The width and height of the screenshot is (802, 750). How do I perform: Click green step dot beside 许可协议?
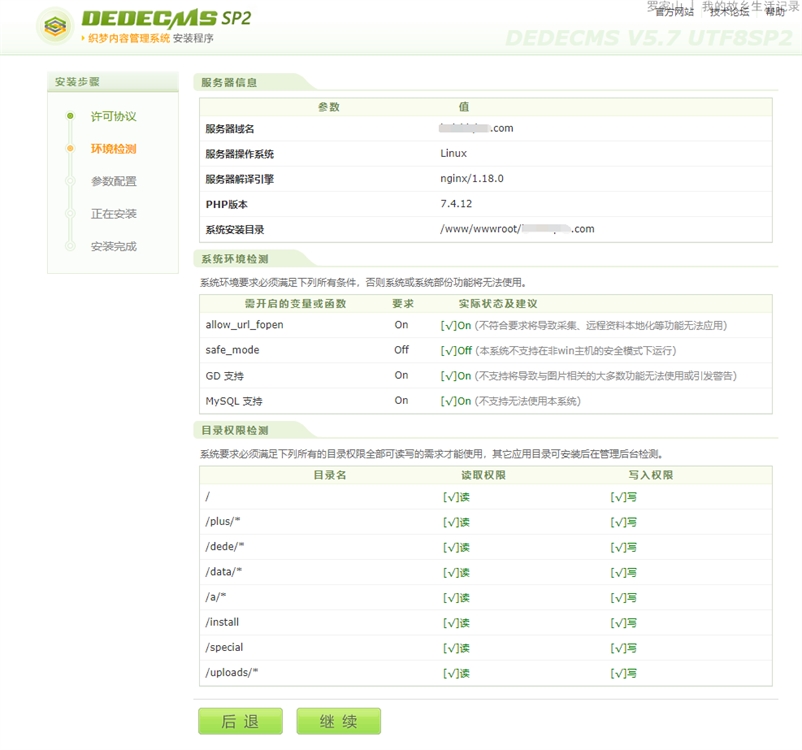click(x=70, y=116)
